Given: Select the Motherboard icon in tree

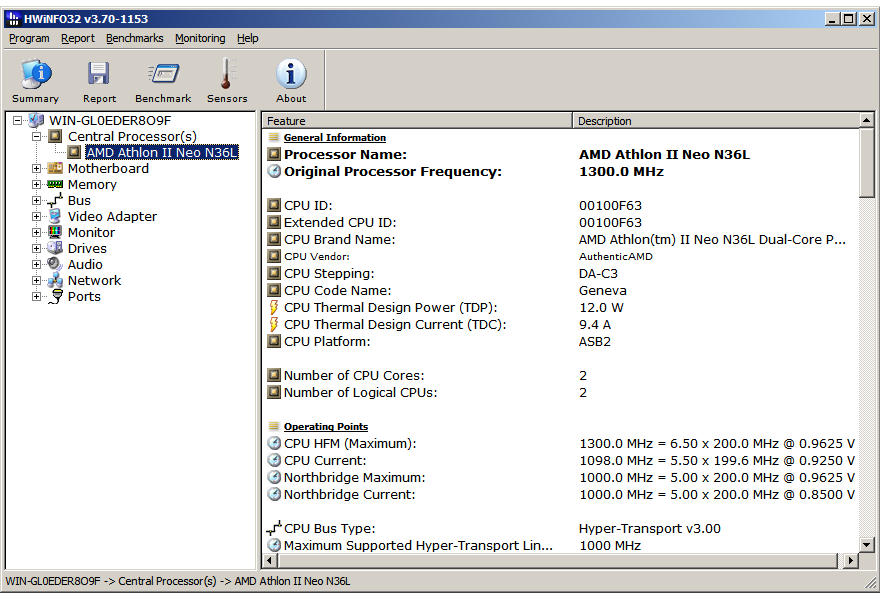Looking at the screenshot, I should (55, 168).
